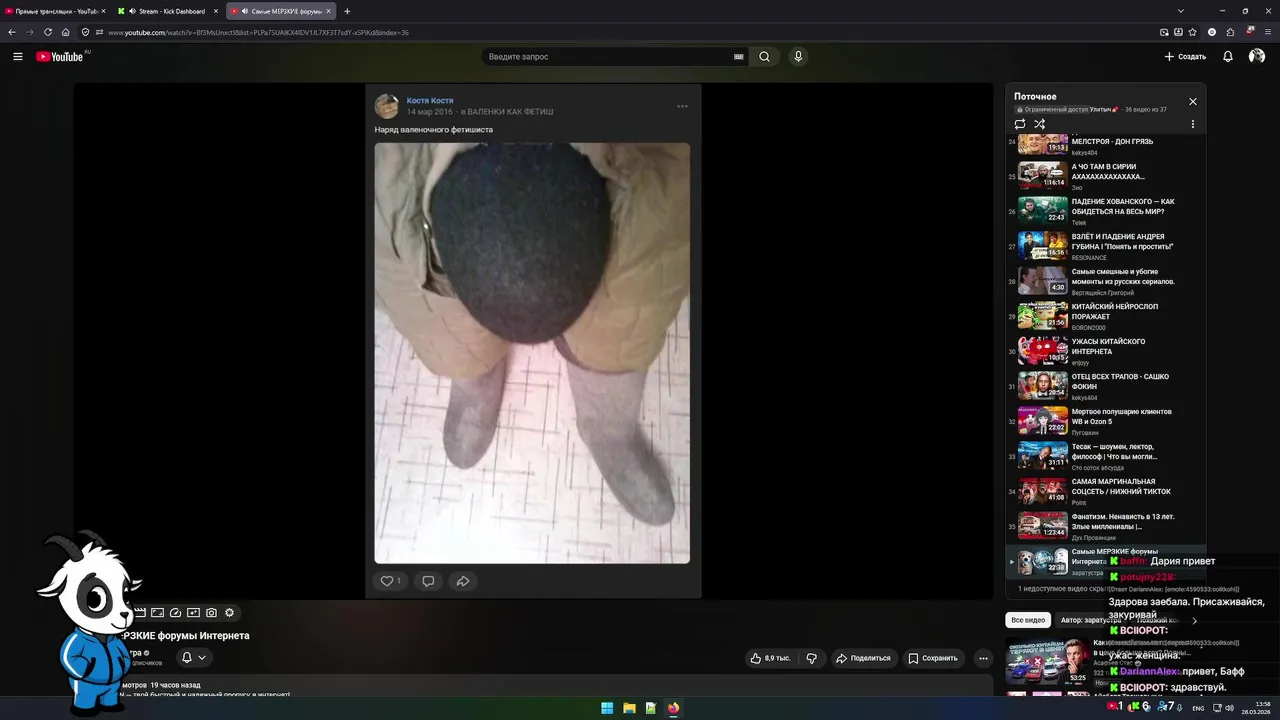Switch to Stream - Kick Dashboard tab
This screenshot has height=720, width=1280.
pyautogui.click(x=167, y=11)
